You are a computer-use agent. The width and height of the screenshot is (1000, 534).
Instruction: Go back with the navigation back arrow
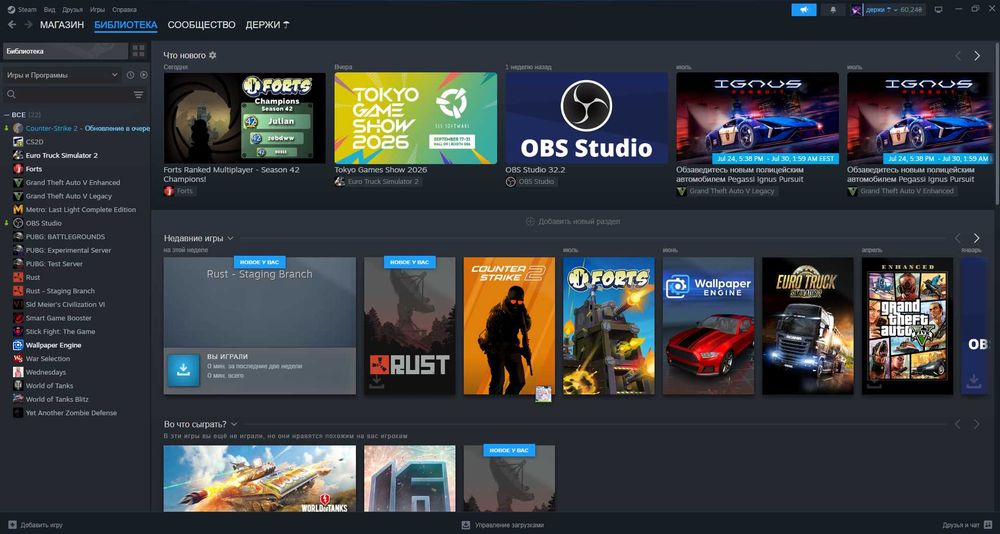tap(11, 24)
